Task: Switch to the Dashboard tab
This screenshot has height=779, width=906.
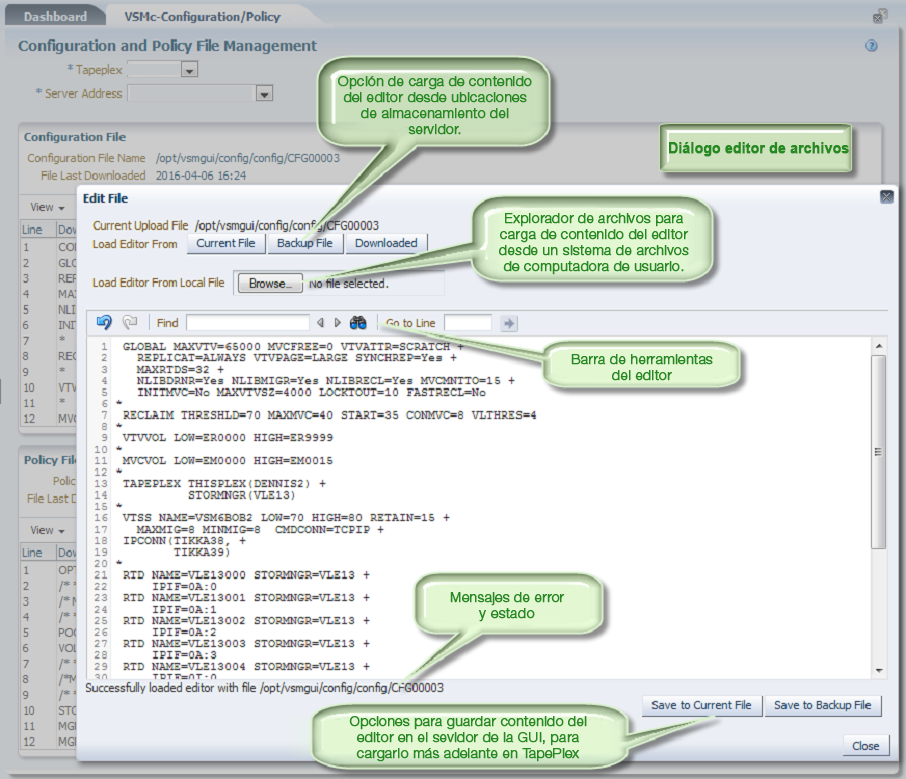Action: coord(55,16)
